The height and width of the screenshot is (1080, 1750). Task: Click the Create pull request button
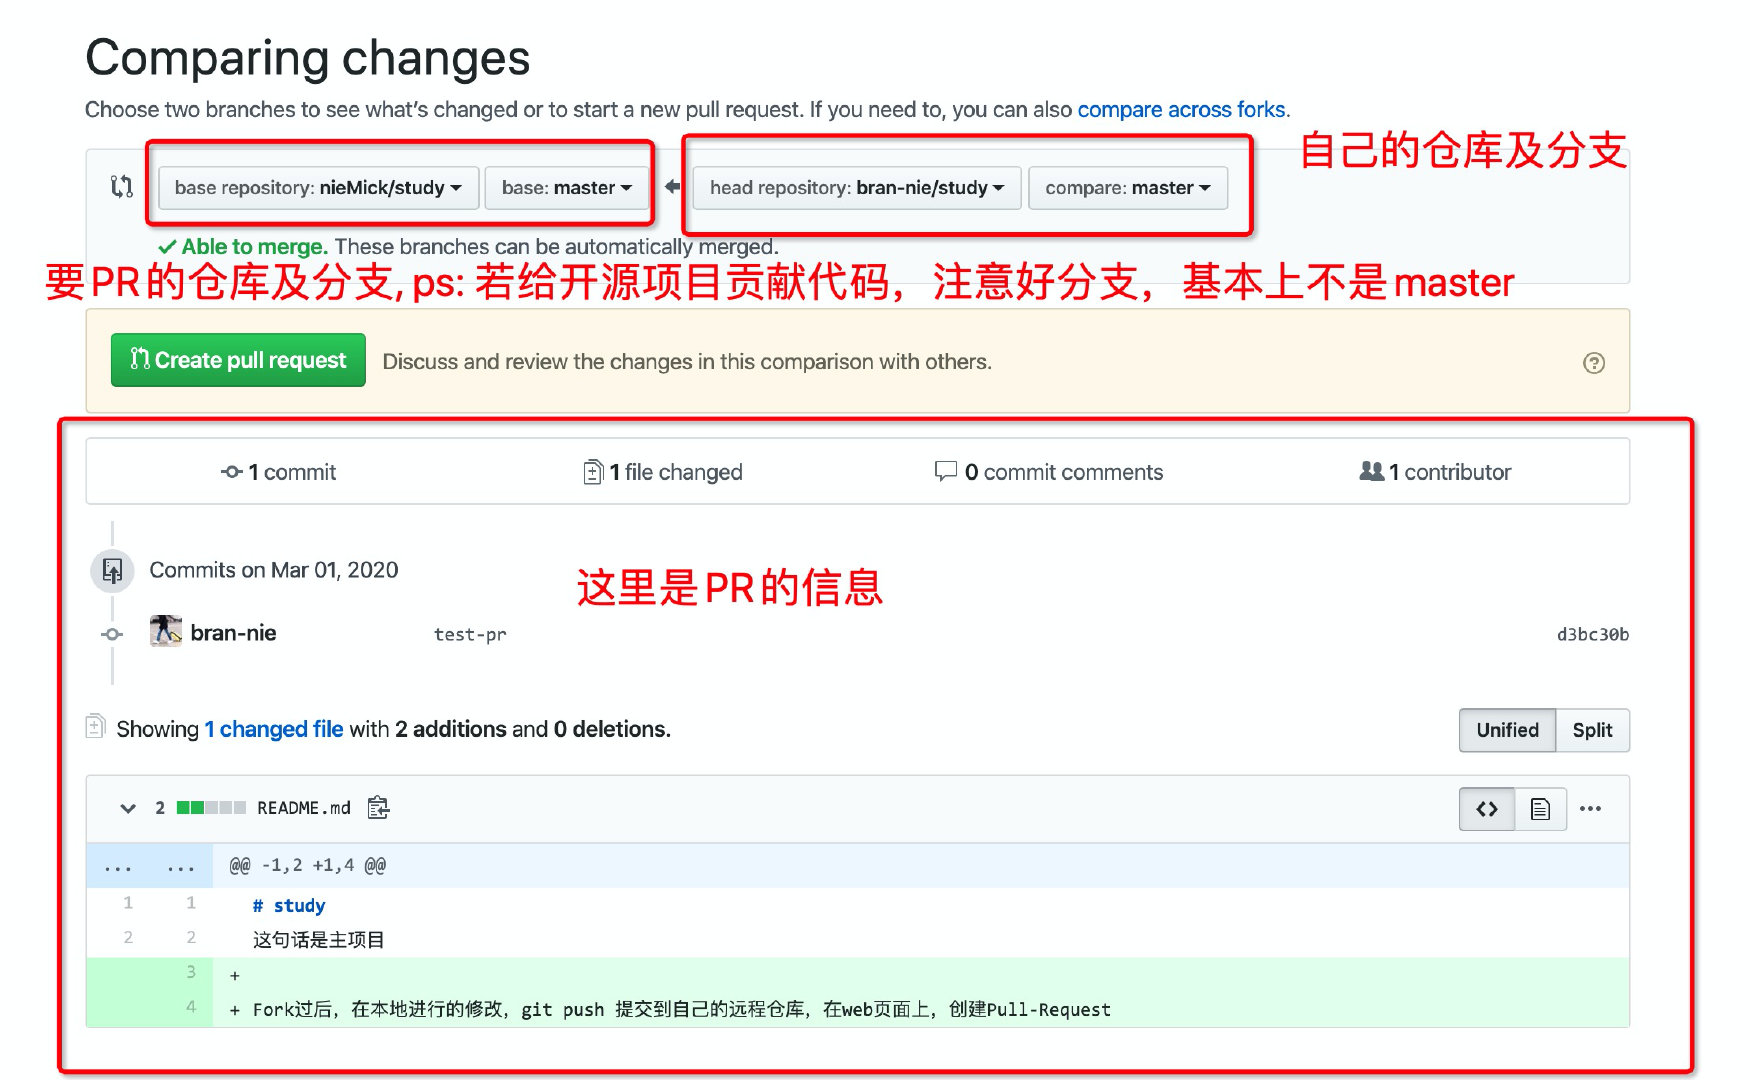(x=238, y=360)
